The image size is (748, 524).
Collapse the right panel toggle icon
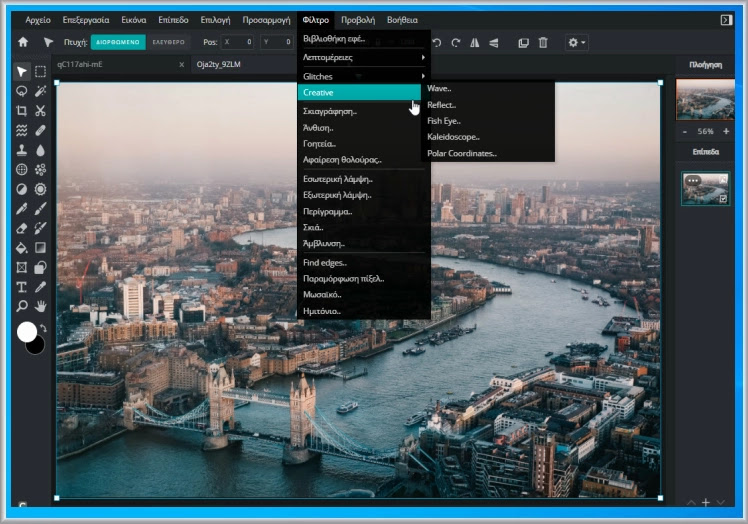726,20
